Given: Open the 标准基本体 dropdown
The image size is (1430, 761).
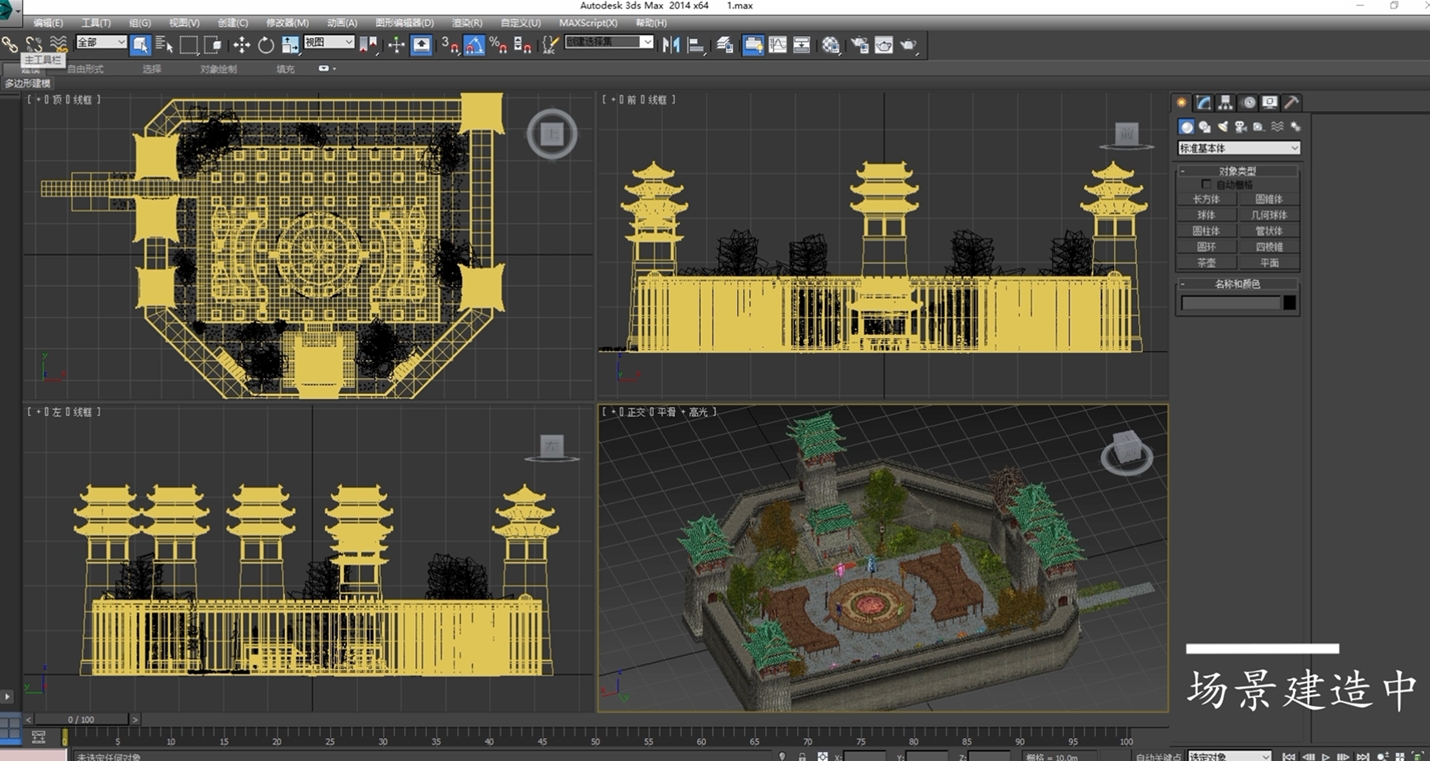Looking at the screenshot, I should (x=1238, y=148).
